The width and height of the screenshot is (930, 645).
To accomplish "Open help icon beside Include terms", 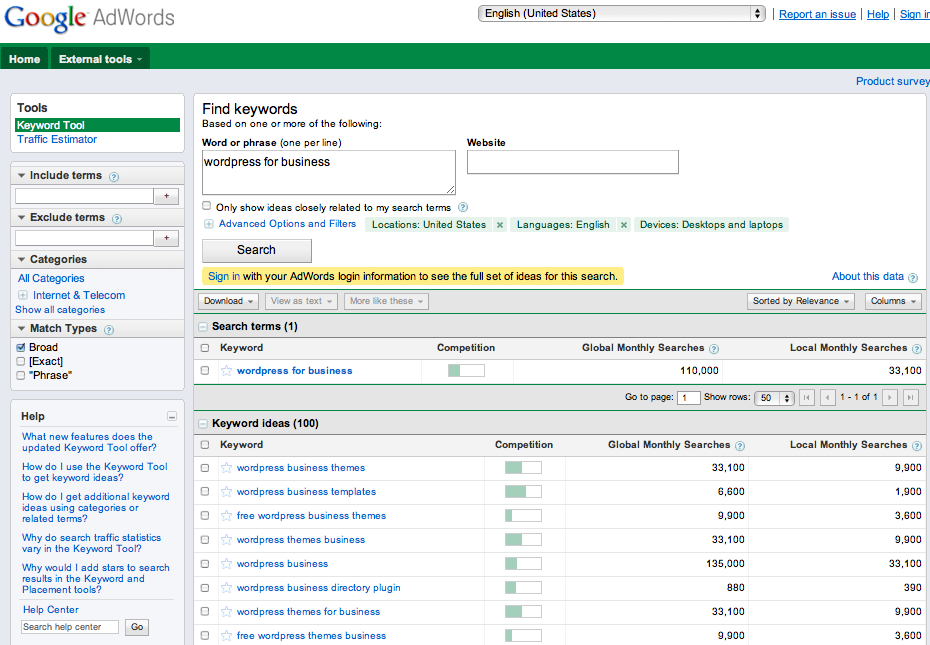I will pyautogui.click(x=114, y=177).
